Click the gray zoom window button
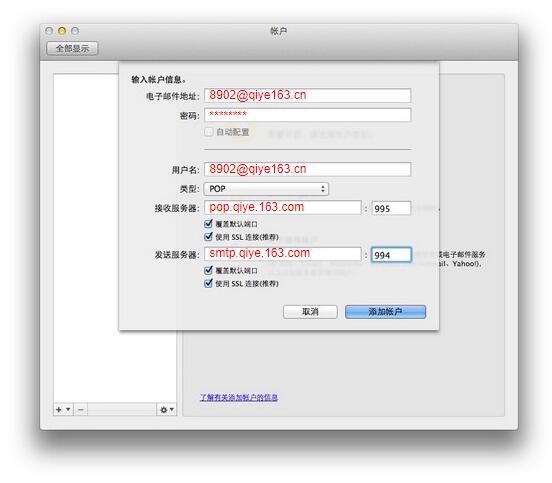 pos(75,31)
